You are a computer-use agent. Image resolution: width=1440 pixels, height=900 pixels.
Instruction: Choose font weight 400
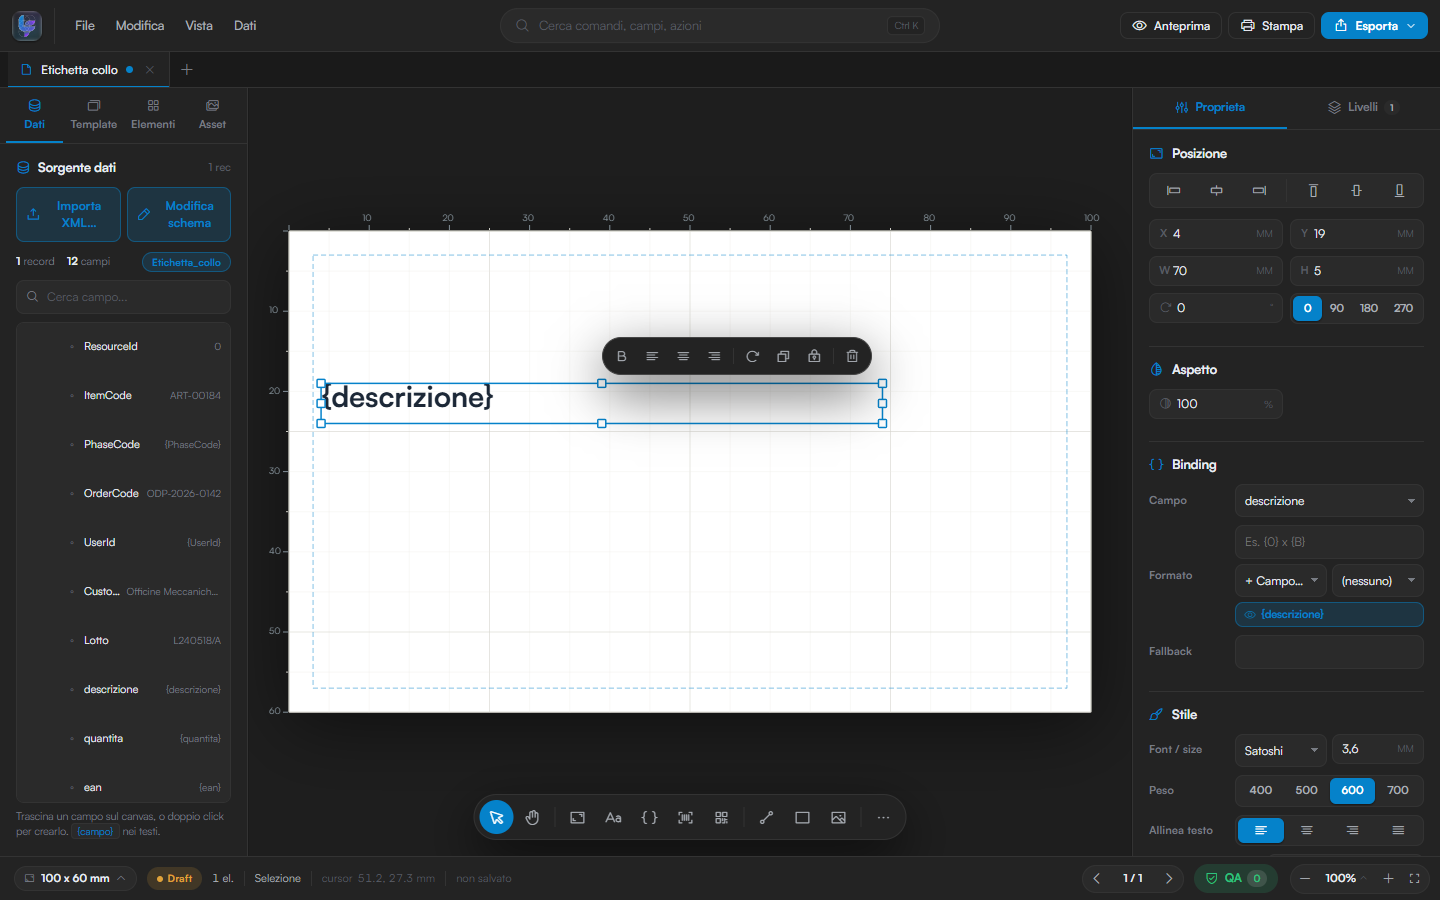(x=1261, y=790)
